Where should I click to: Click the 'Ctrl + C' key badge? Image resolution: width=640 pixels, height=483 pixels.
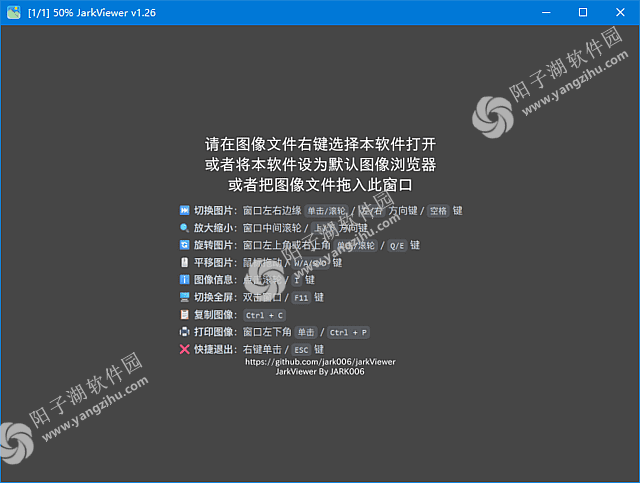point(264,315)
